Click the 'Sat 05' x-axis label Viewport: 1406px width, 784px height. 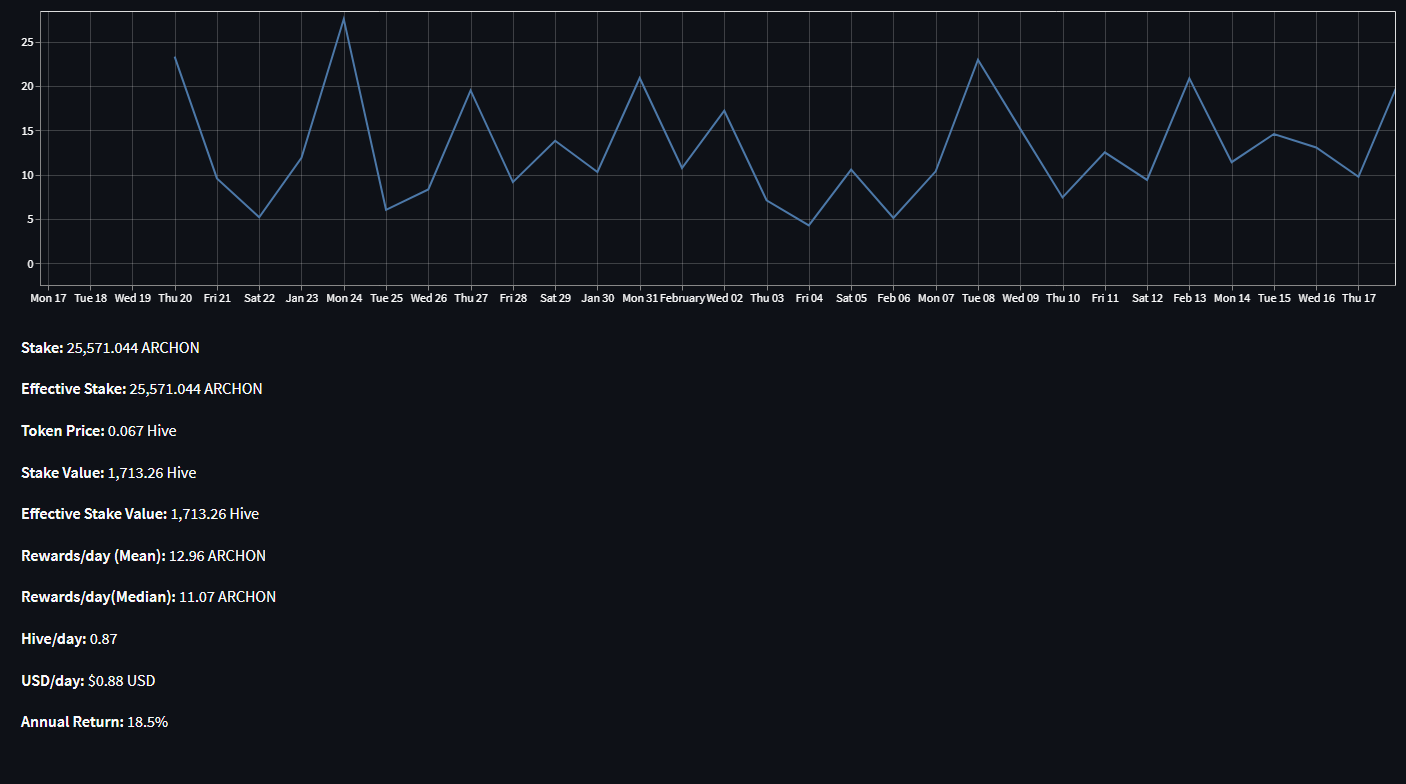tap(851, 298)
